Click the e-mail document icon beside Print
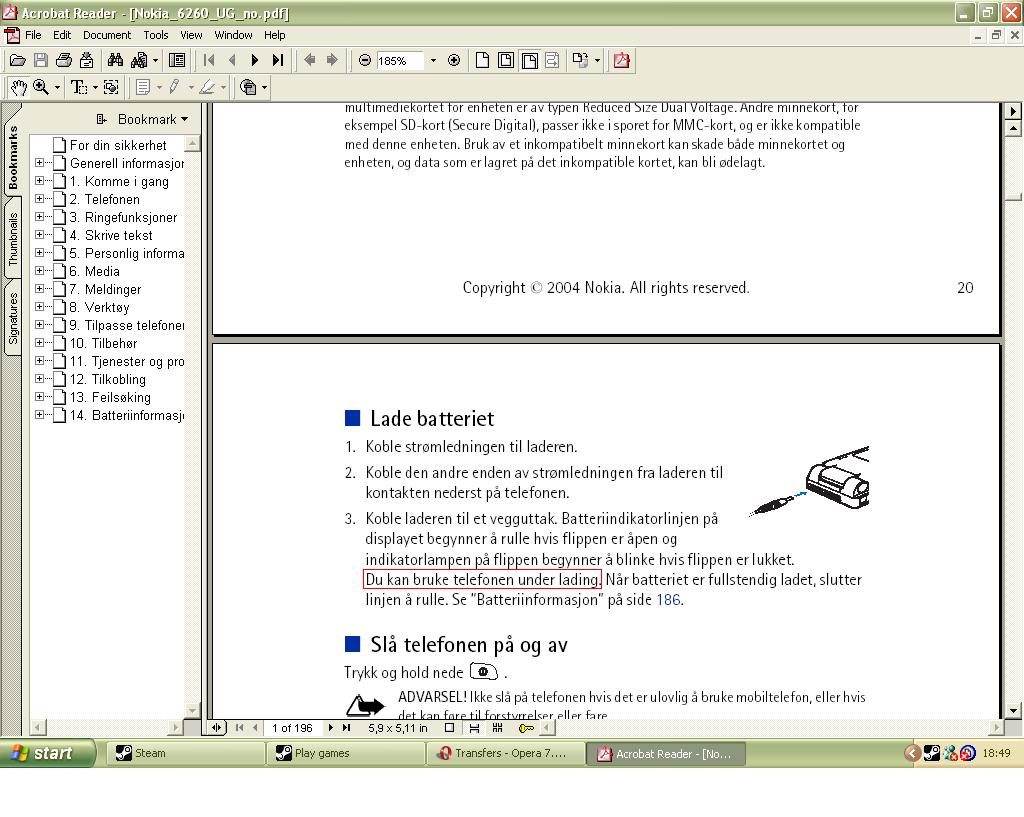The width and height of the screenshot is (1024, 817). tap(86, 61)
